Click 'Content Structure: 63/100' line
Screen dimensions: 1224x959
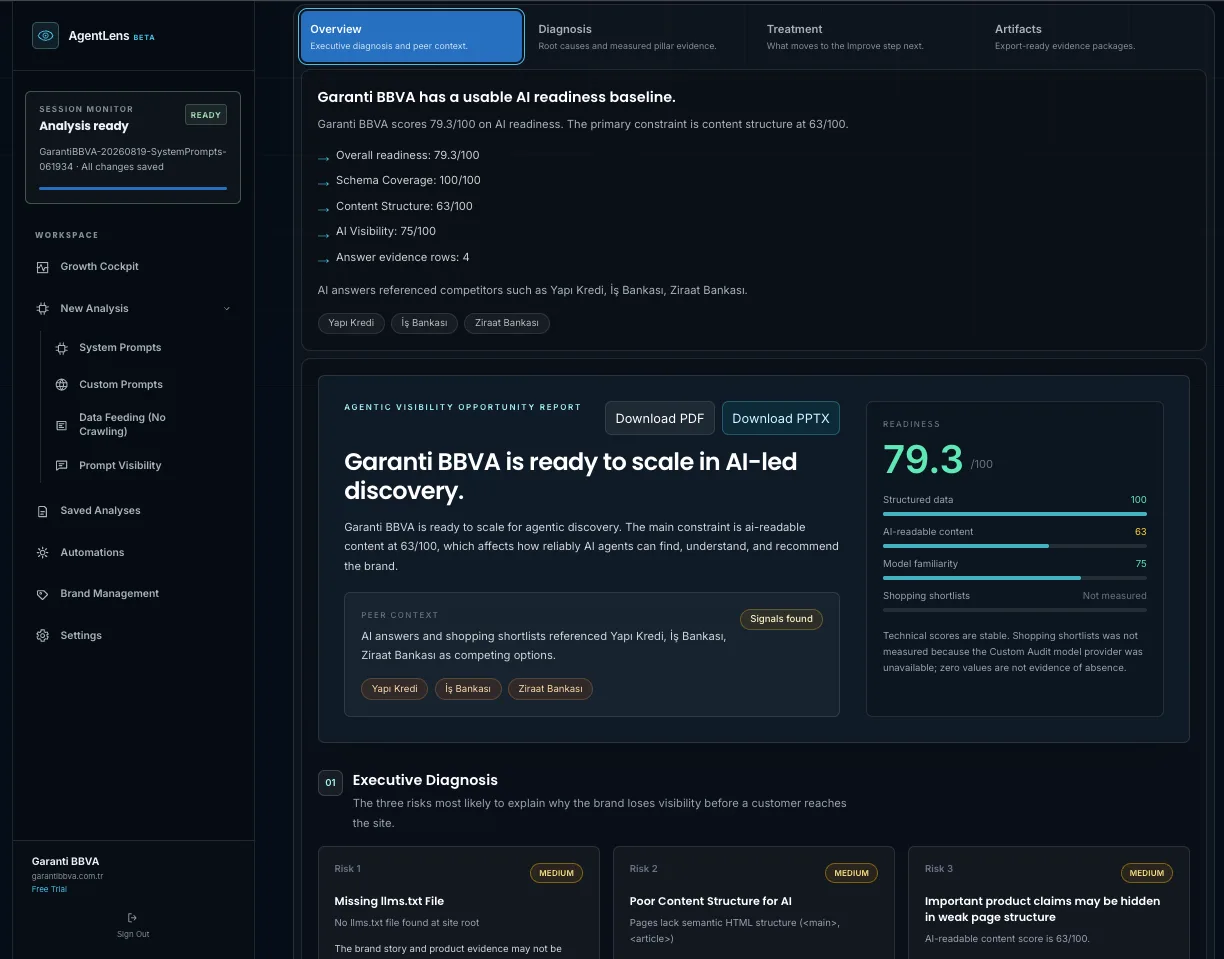tap(404, 206)
